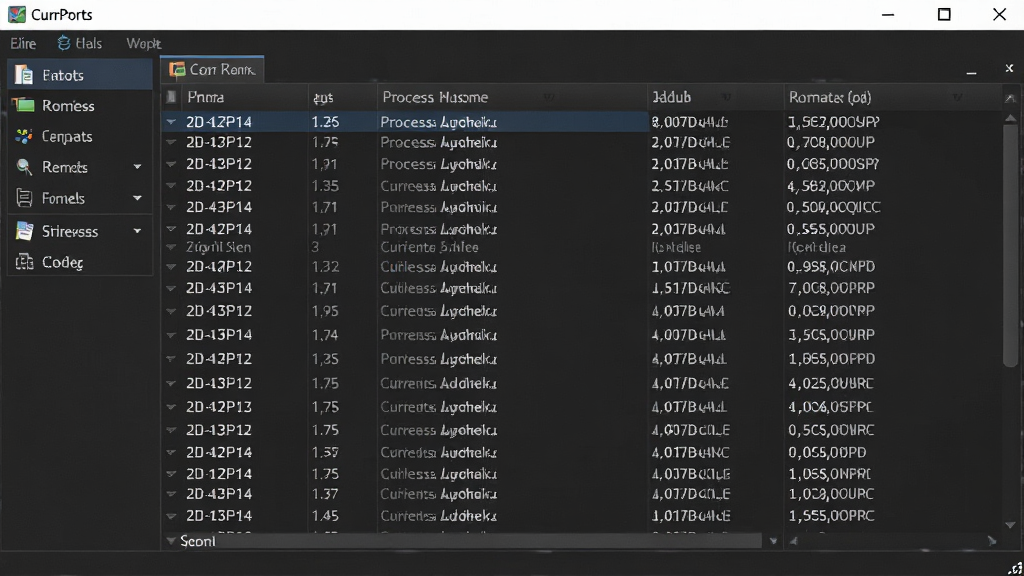Expand the Remets sidebar dropdown arrow
The width and height of the screenshot is (1024, 576).
137,167
